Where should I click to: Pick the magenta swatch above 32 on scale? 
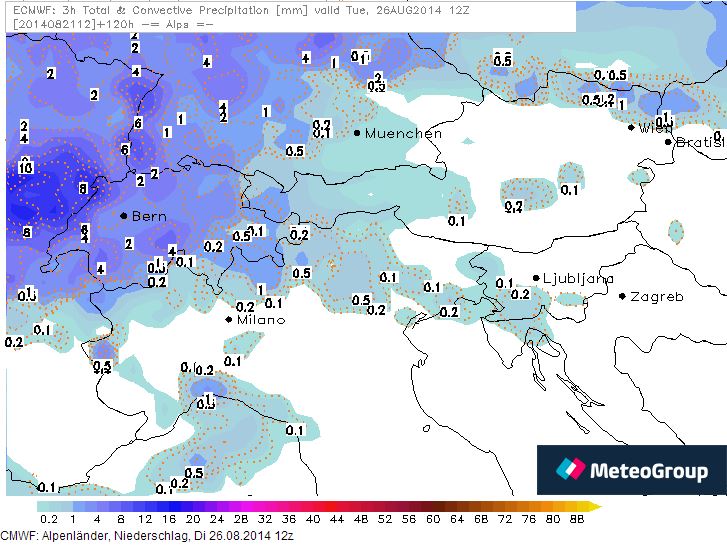(x=265, y=506)
